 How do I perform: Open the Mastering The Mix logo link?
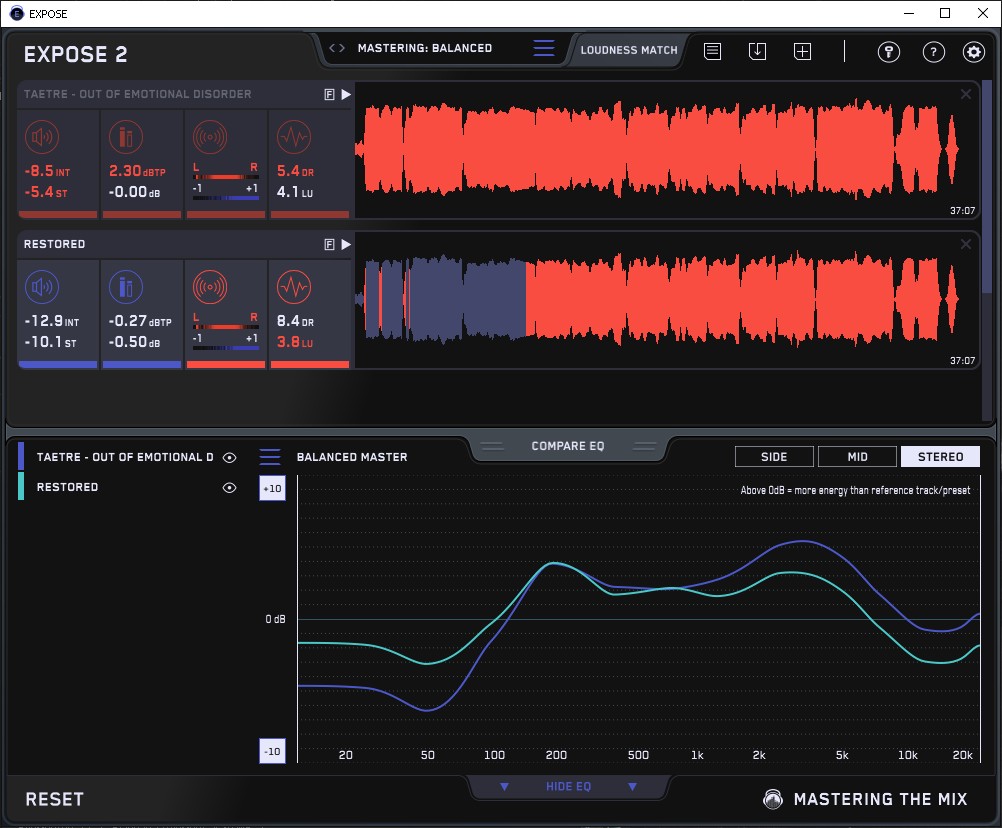pos(865,799)
